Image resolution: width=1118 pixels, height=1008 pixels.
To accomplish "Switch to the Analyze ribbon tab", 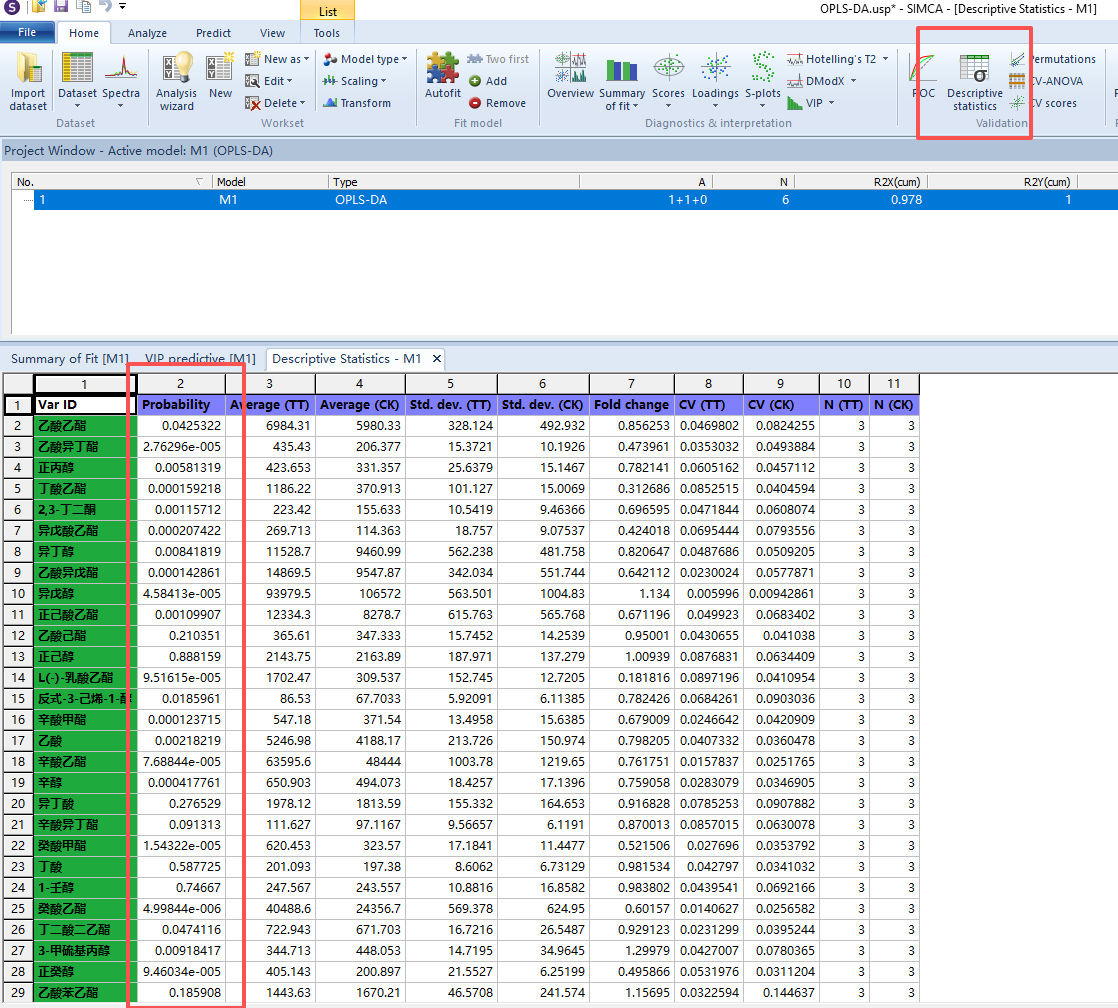I will (x=147, y=33).
